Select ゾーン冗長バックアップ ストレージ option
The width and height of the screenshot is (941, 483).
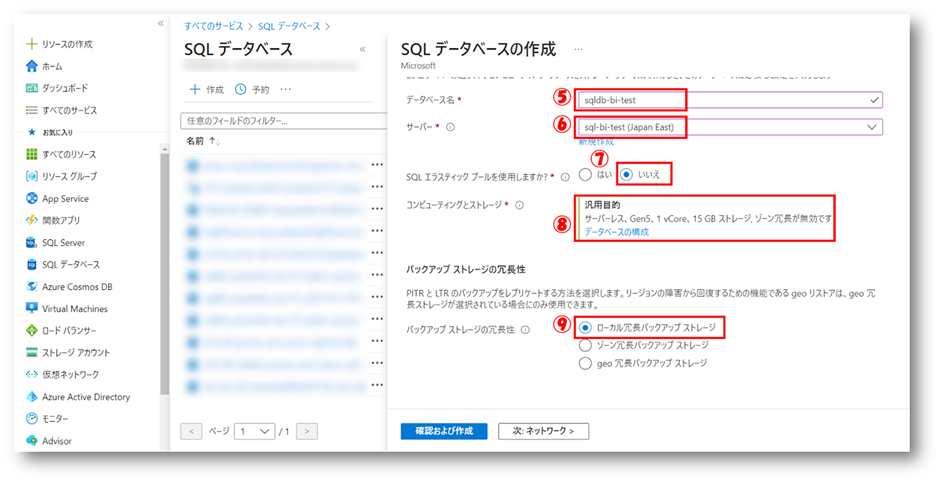pos(585,346)
